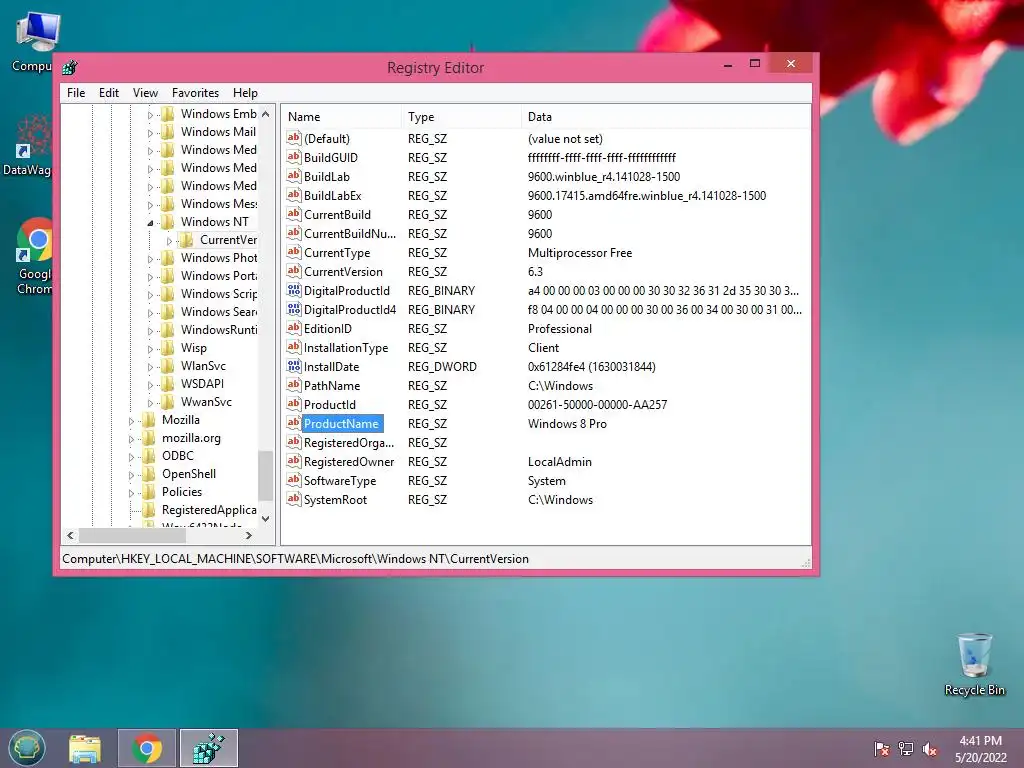Expand the Wisp tree node
The image size is (1024, 768).
tap(150, 349)
